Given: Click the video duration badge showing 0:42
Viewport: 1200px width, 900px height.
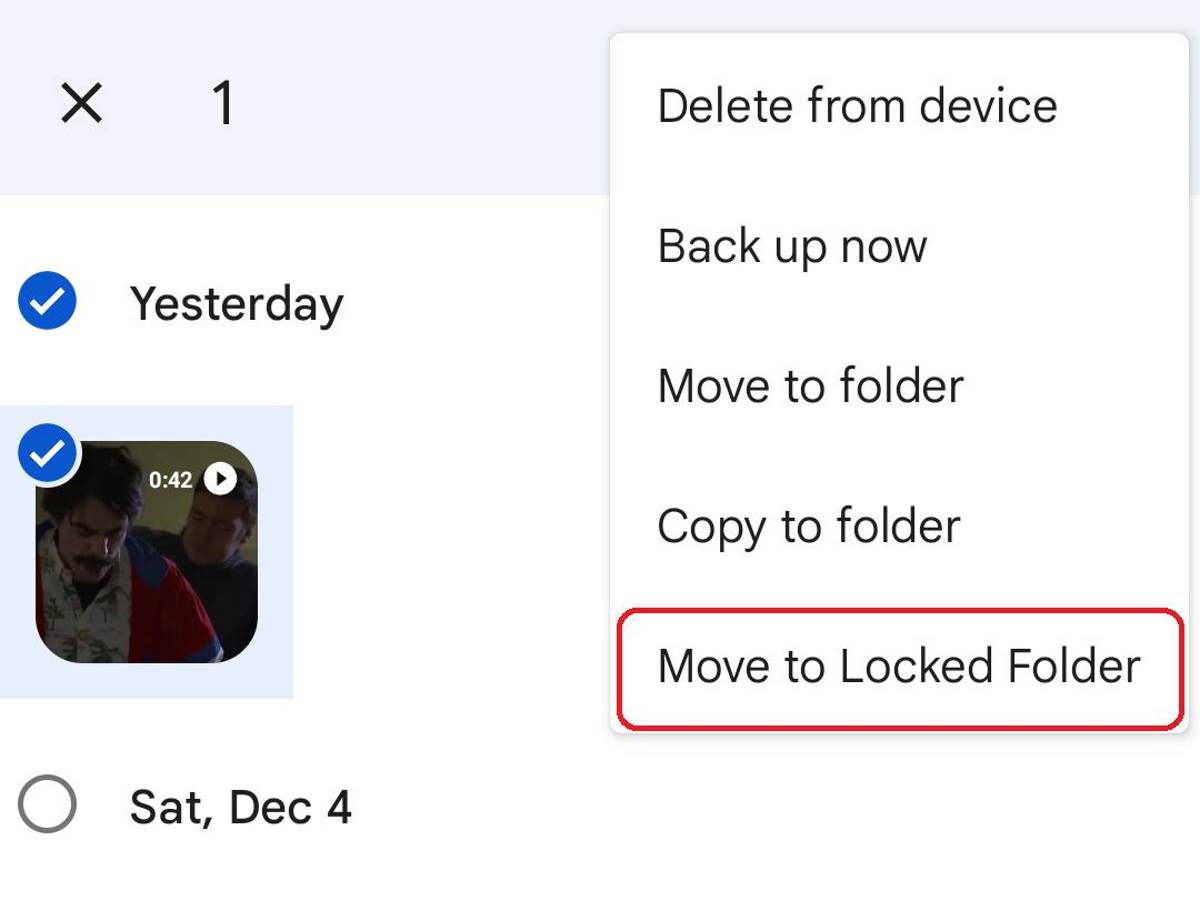Looking at the screenshot, I should pos(173,479).
